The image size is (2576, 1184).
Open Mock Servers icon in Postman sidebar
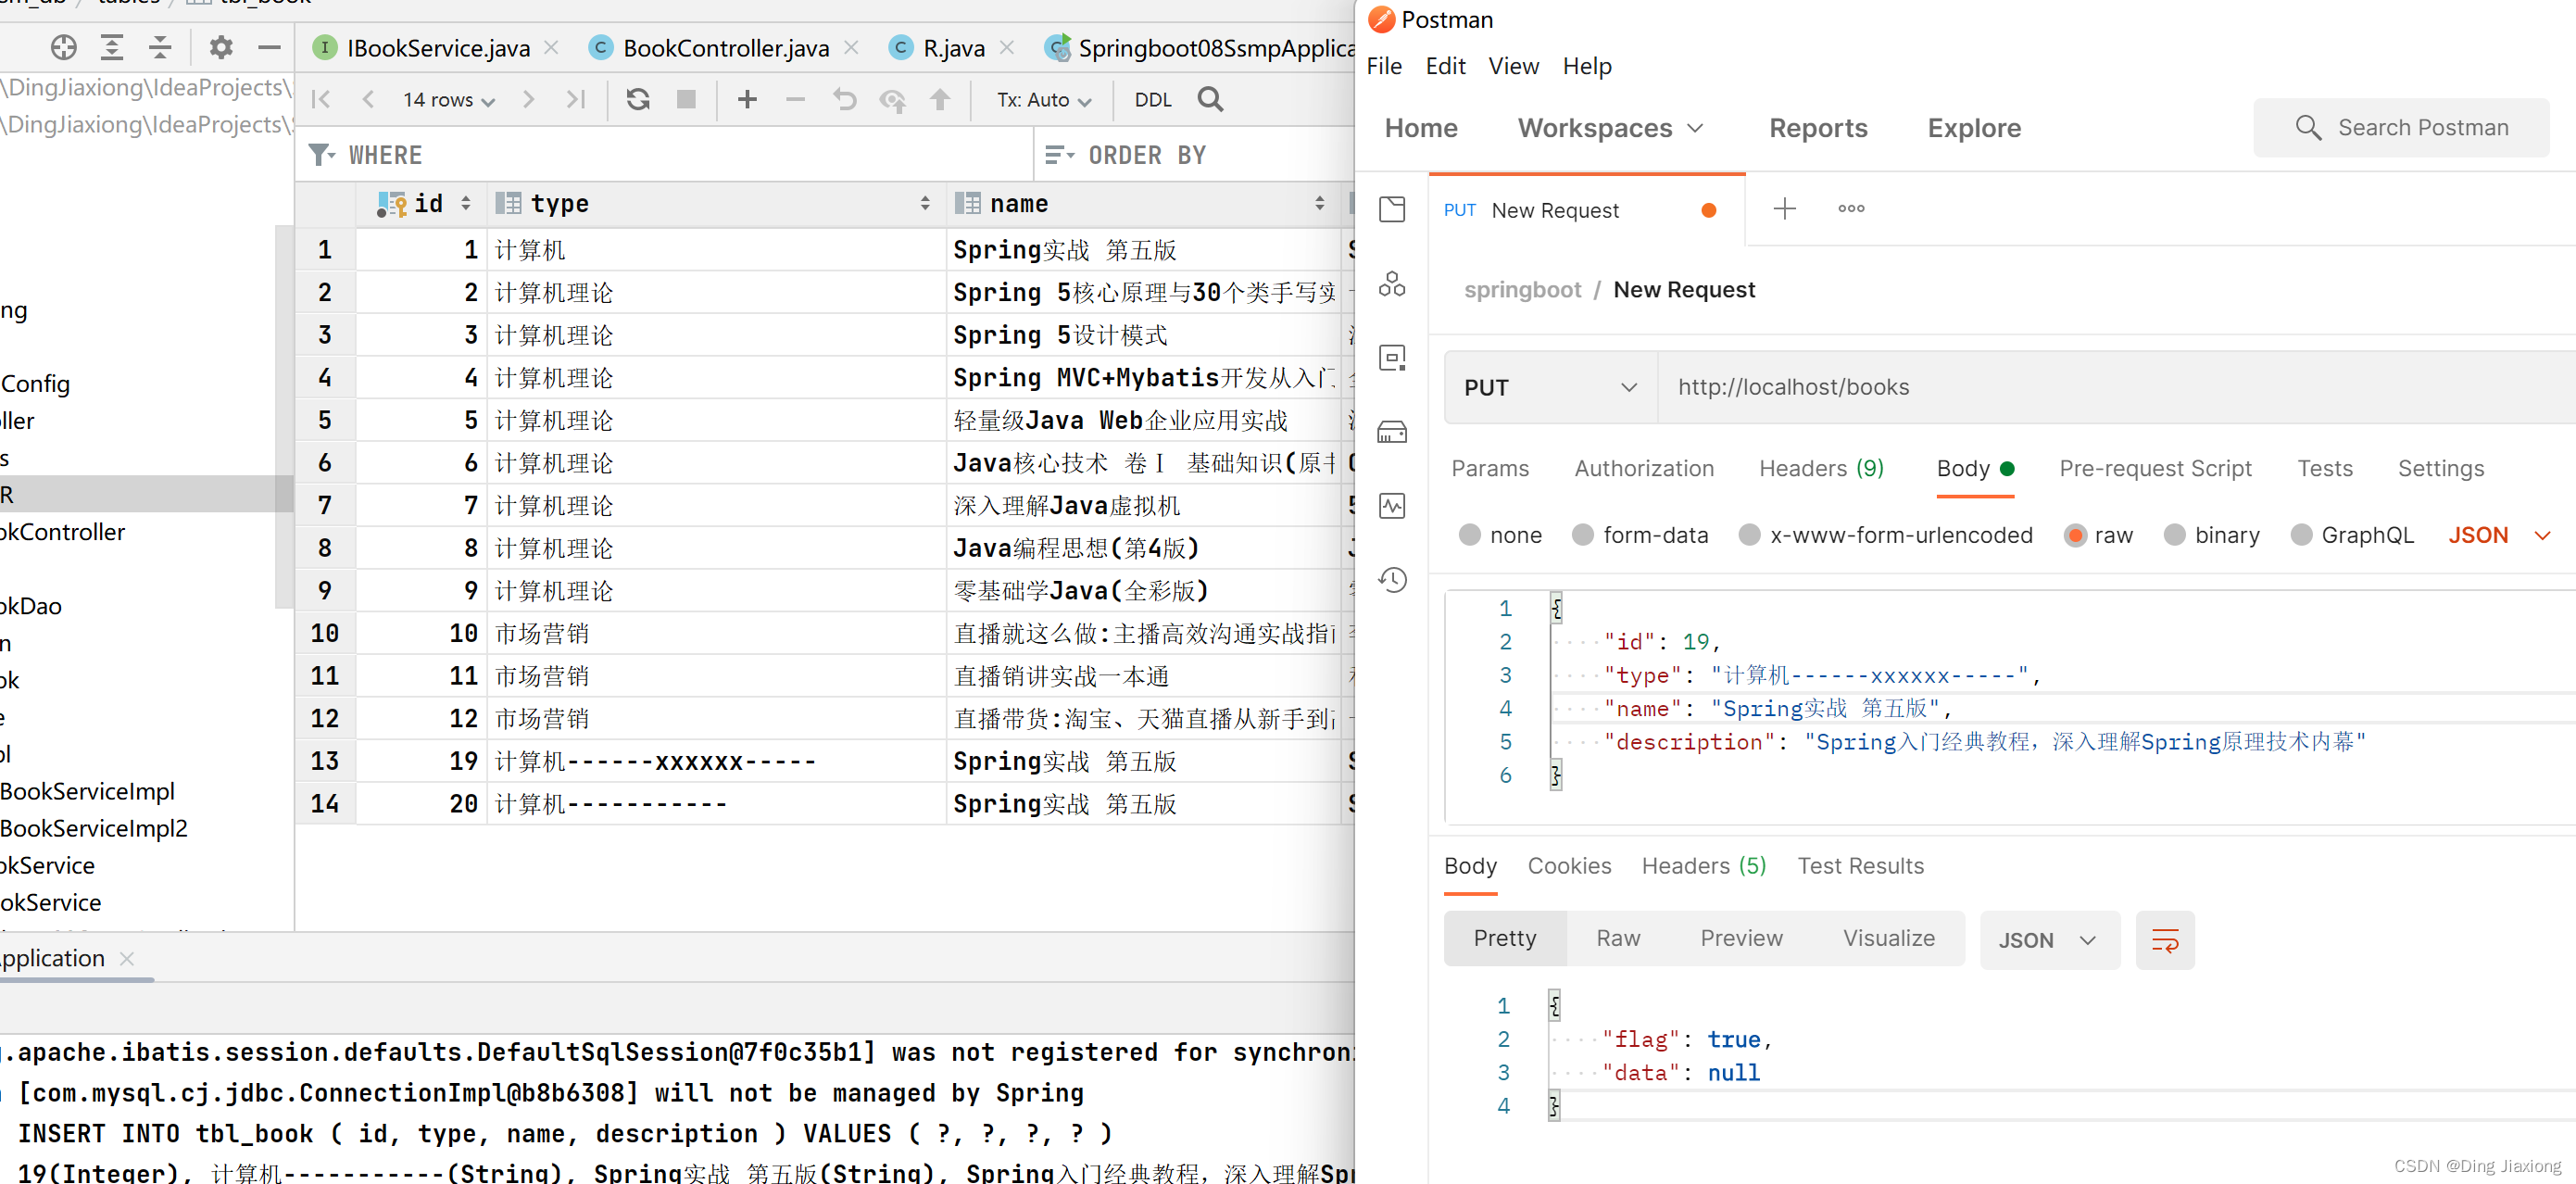[x=1392, y=432]
